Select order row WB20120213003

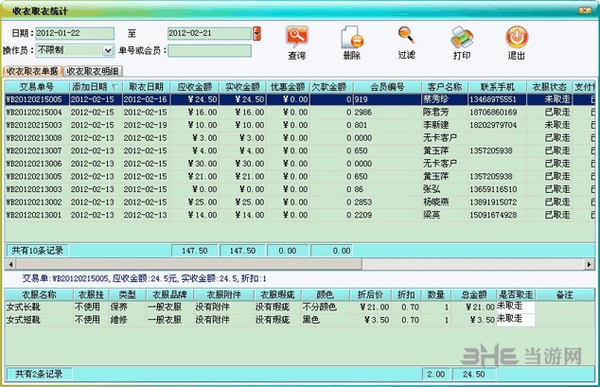(300, 189)
